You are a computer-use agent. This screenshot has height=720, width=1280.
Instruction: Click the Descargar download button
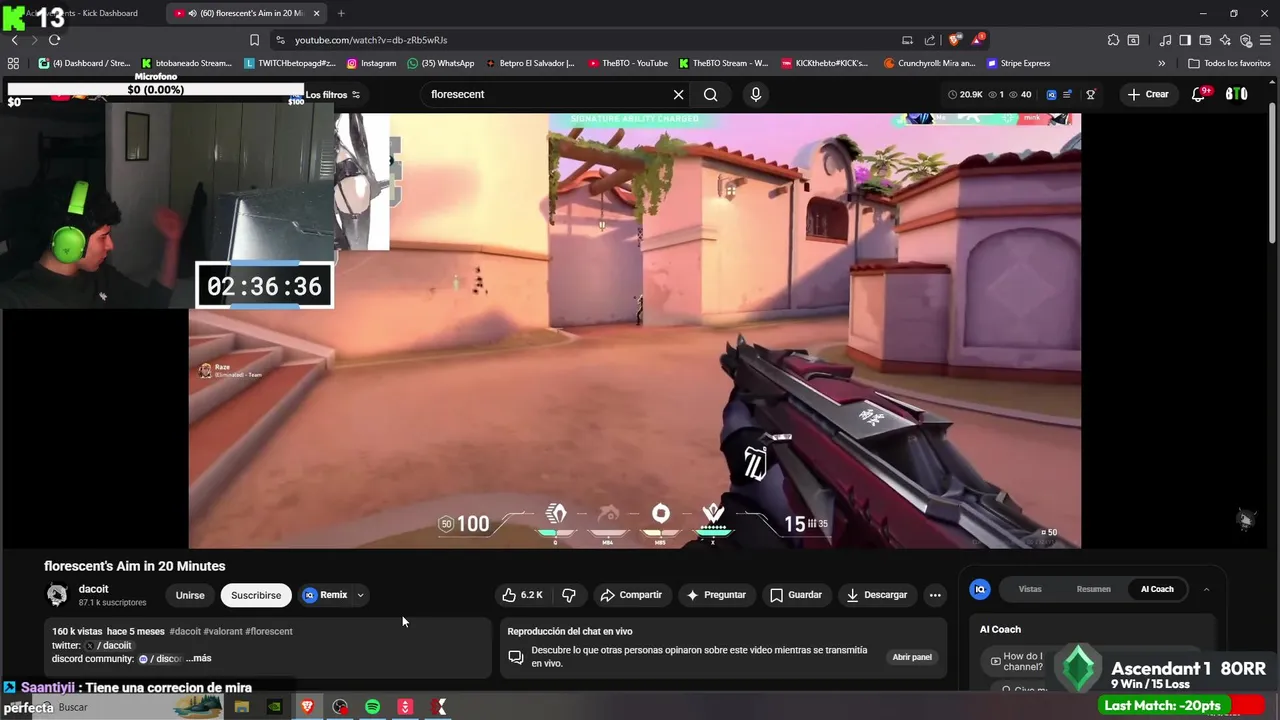click(876, 595)
